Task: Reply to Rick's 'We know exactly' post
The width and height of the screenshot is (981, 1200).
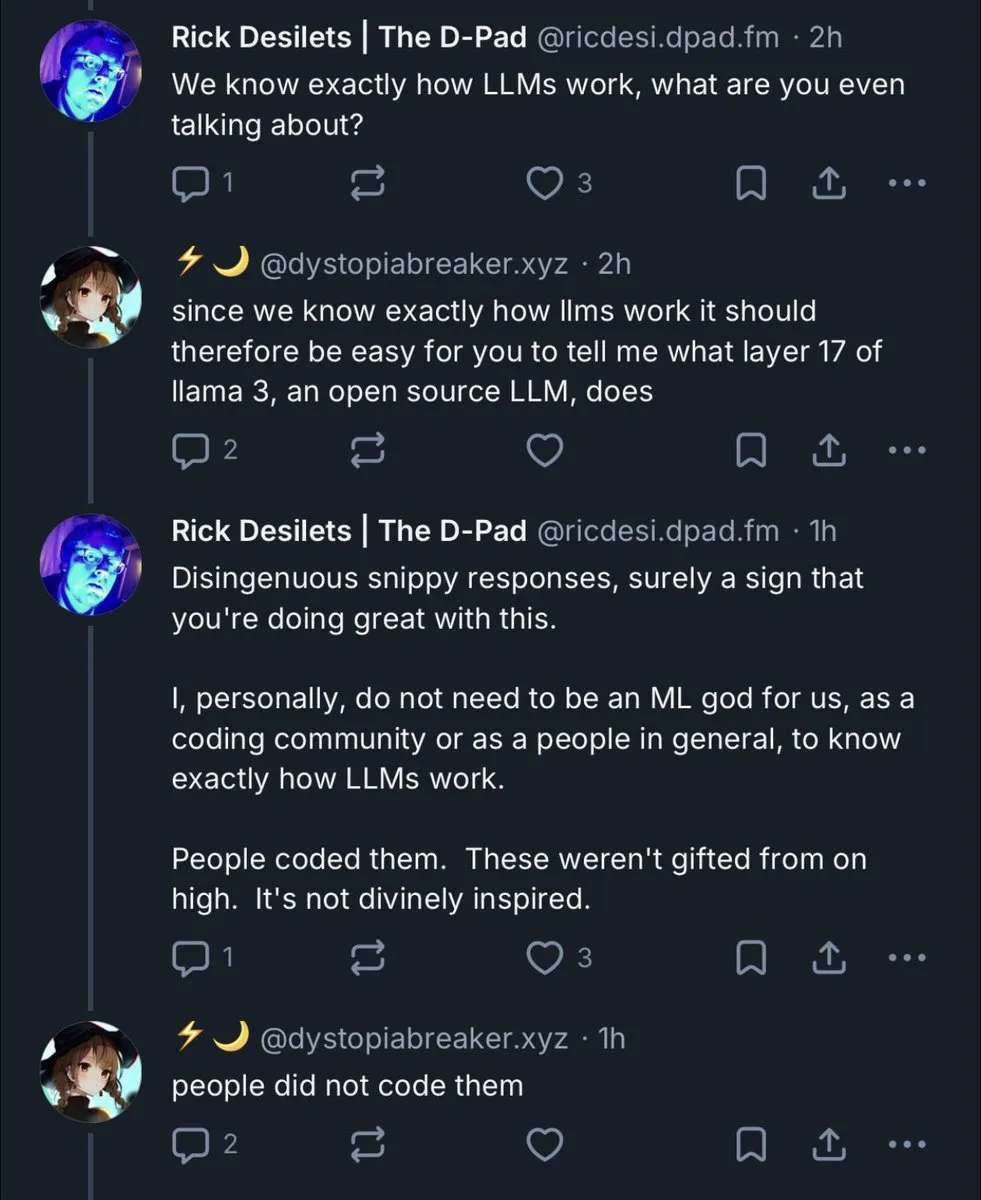Action: tap(188, 183)
